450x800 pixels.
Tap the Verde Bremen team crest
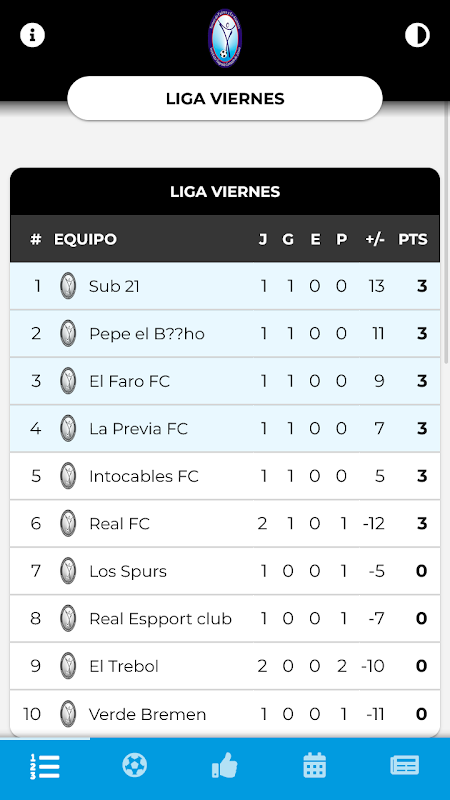pos(68,714)
